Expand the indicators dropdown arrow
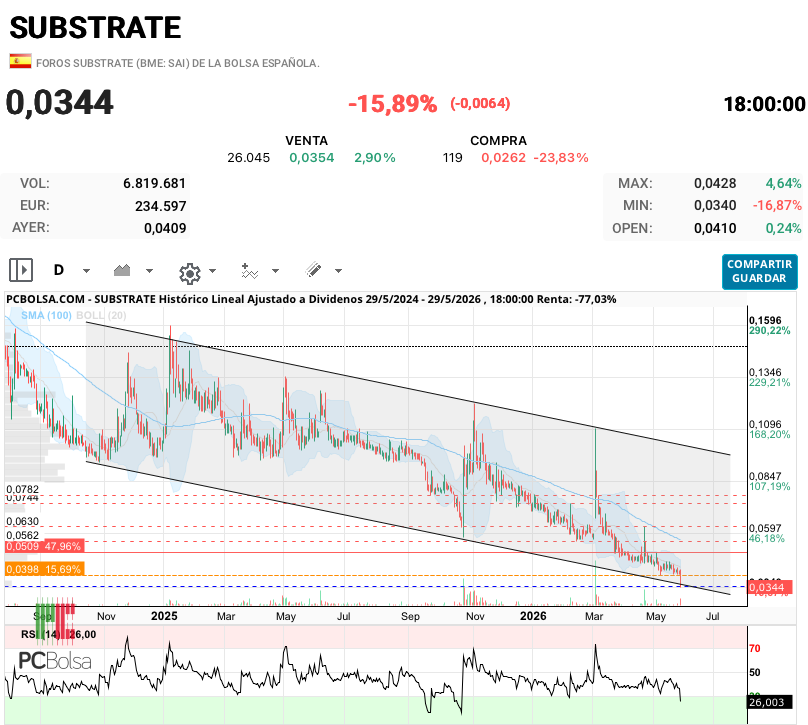This screenshot has height=725, width=808. click(x=275, y=271)
